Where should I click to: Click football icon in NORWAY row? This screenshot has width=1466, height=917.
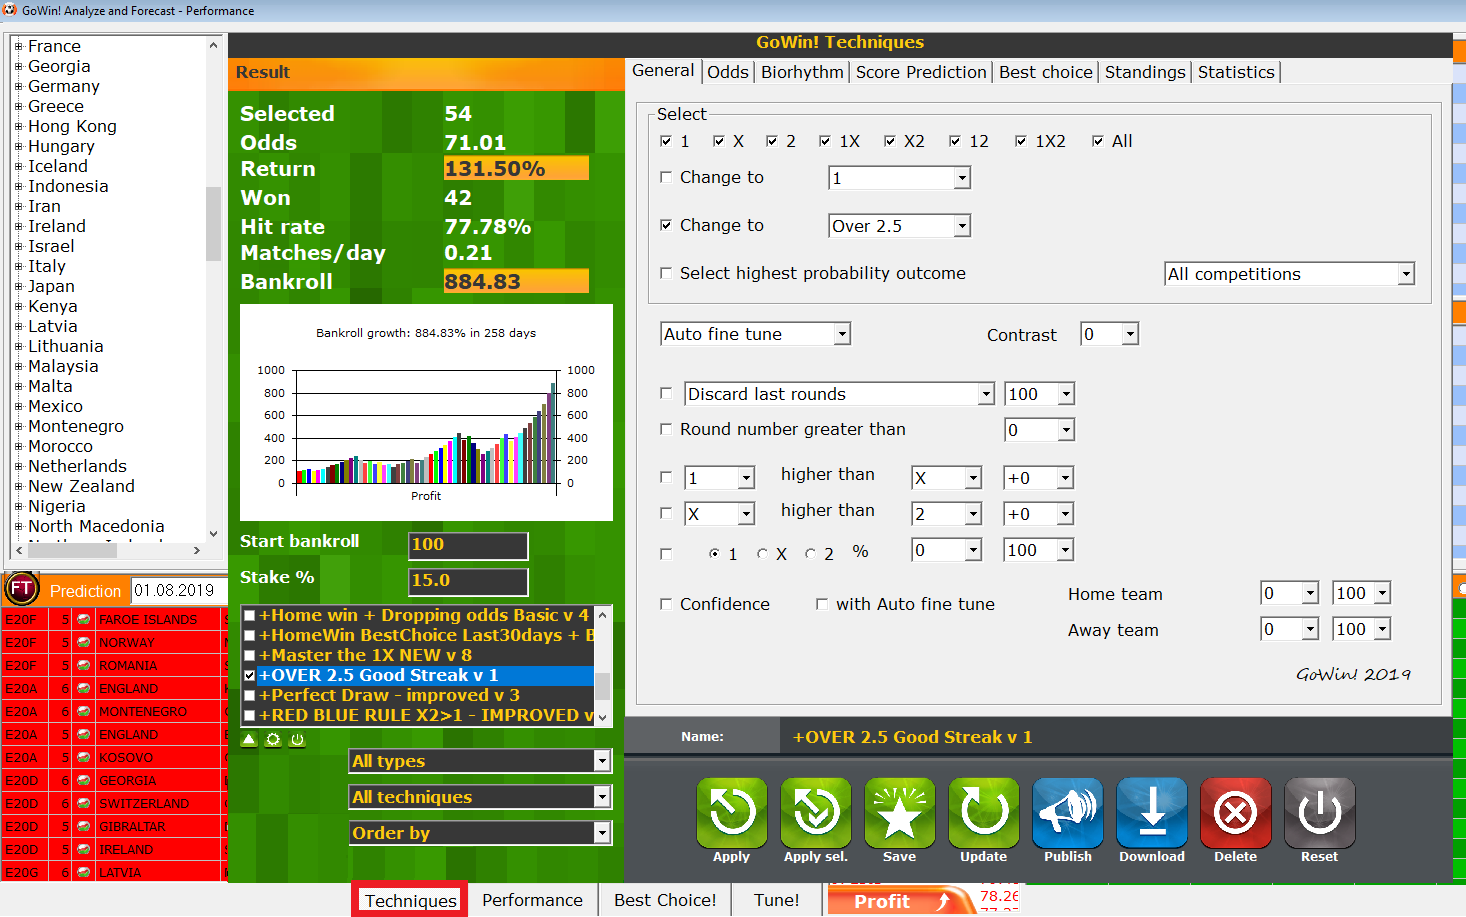(x=84, y=642)
